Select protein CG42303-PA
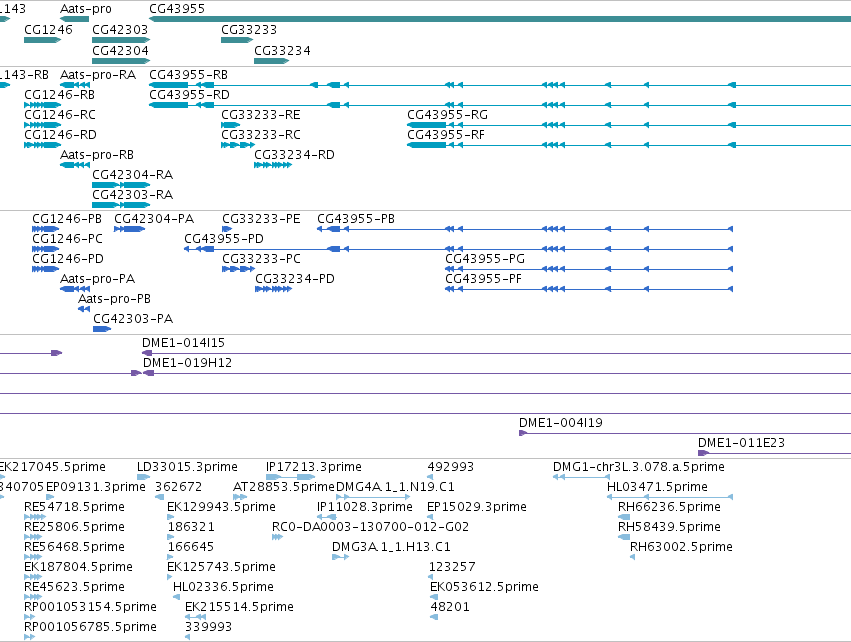Screen dimensions: 851x642 [102, 329]
